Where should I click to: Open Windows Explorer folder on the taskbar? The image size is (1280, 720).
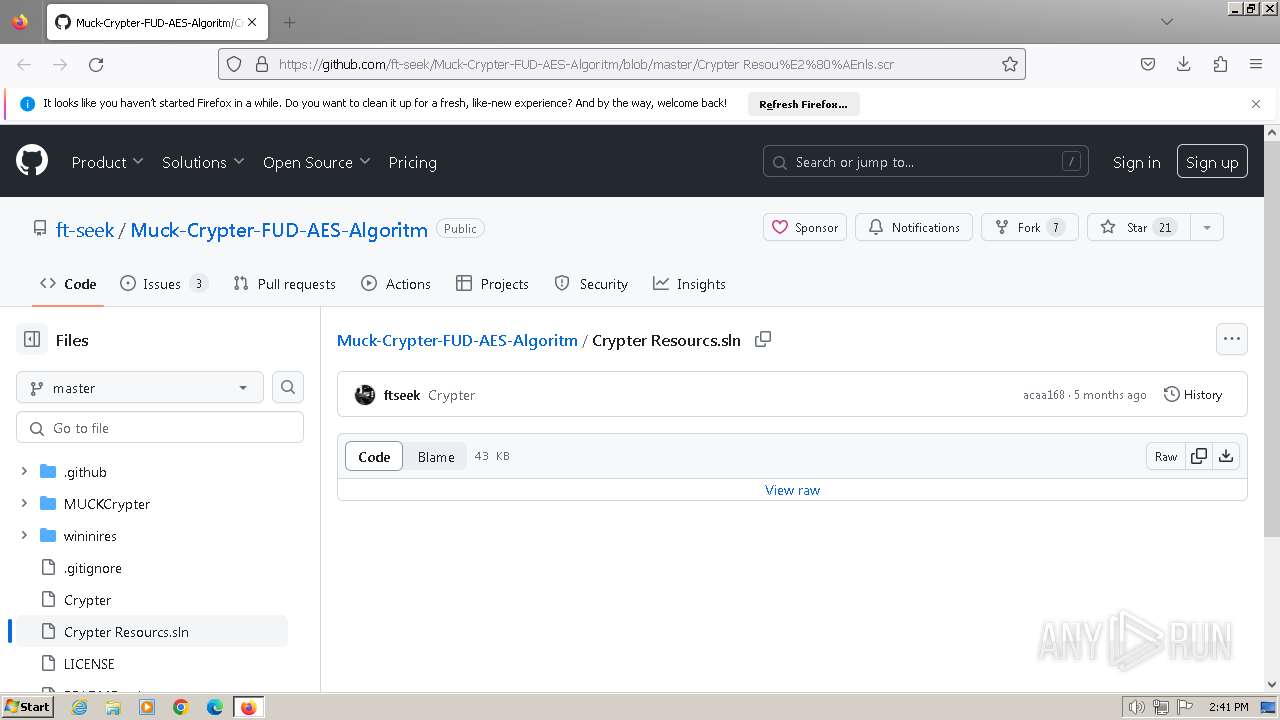[x=113, y=707]
